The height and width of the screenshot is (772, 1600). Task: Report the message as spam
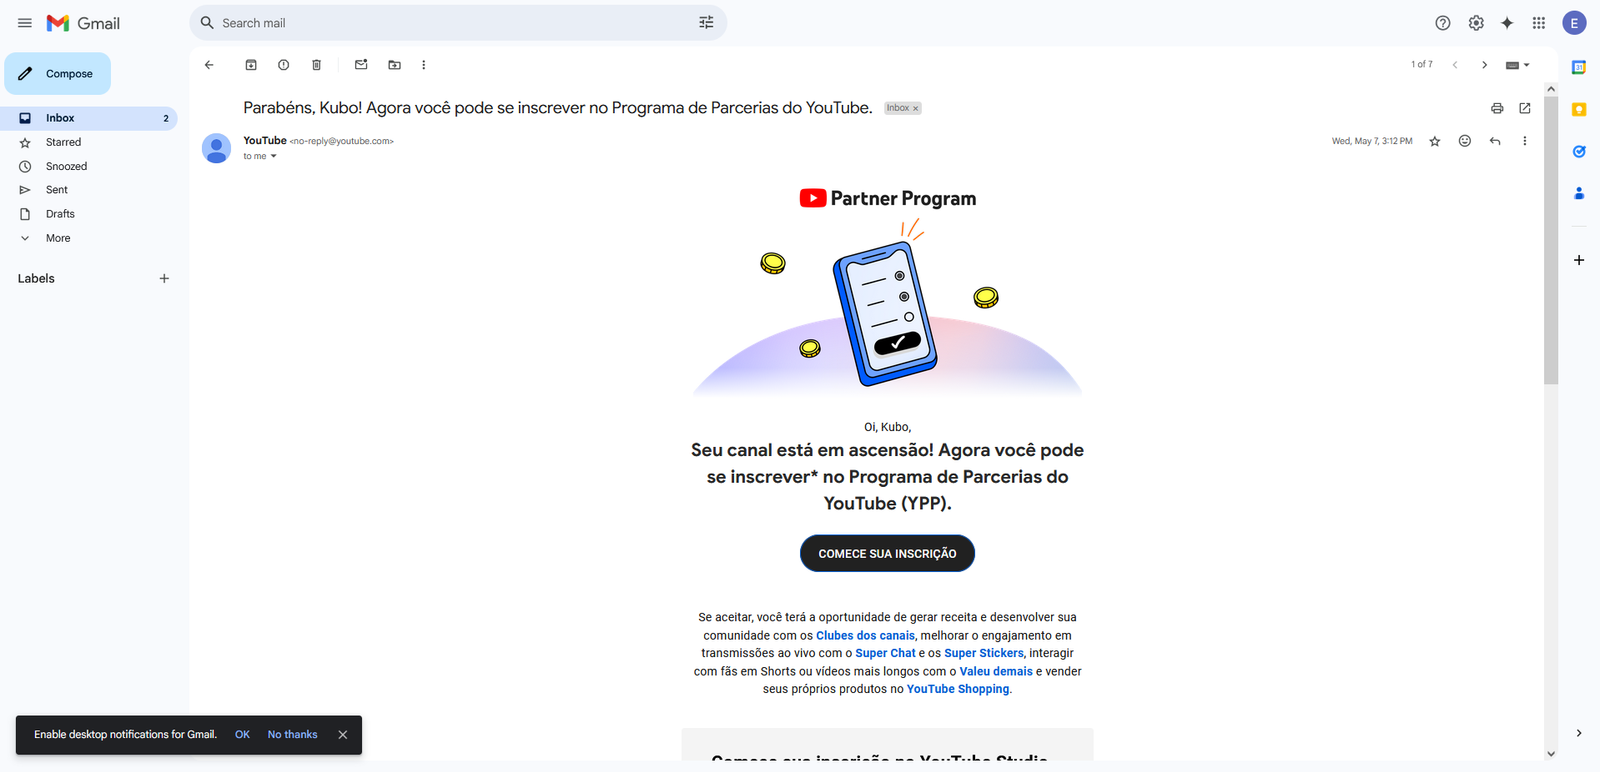coord(284,65)
